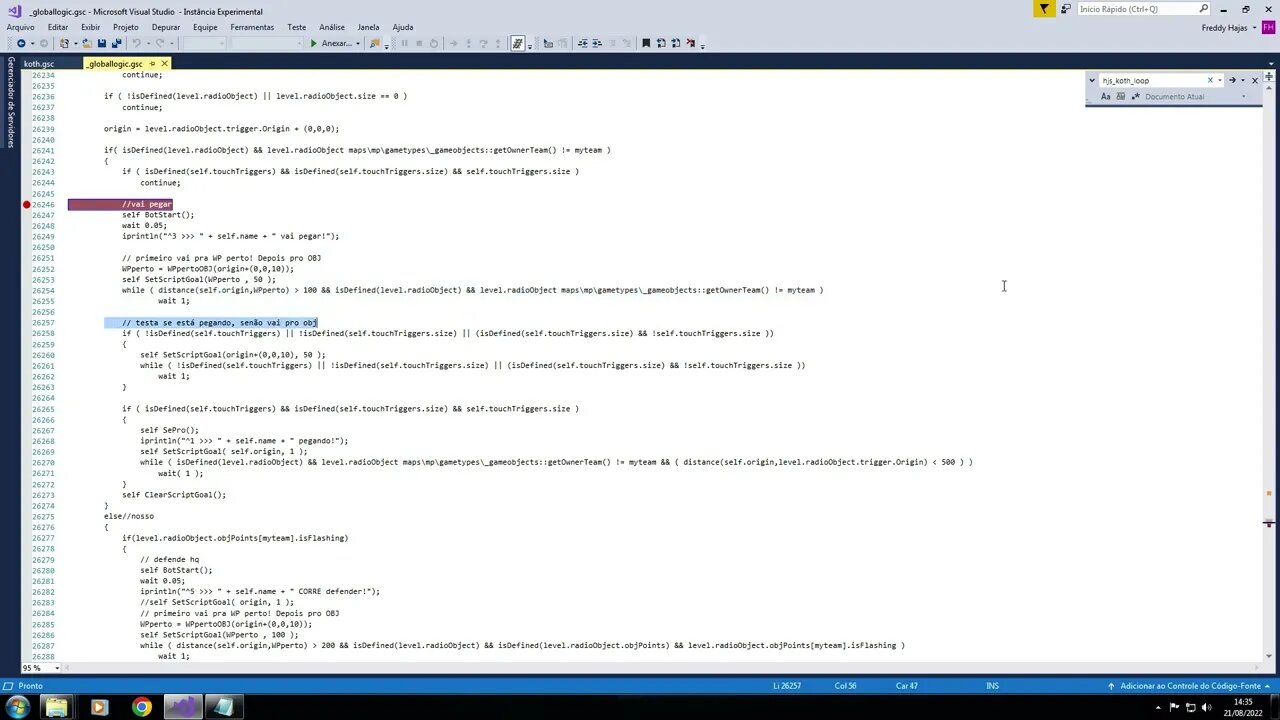Click Adicionar ao Controle do Código-Fonte
The image size is (1280, 720).
coord(1190,686)
